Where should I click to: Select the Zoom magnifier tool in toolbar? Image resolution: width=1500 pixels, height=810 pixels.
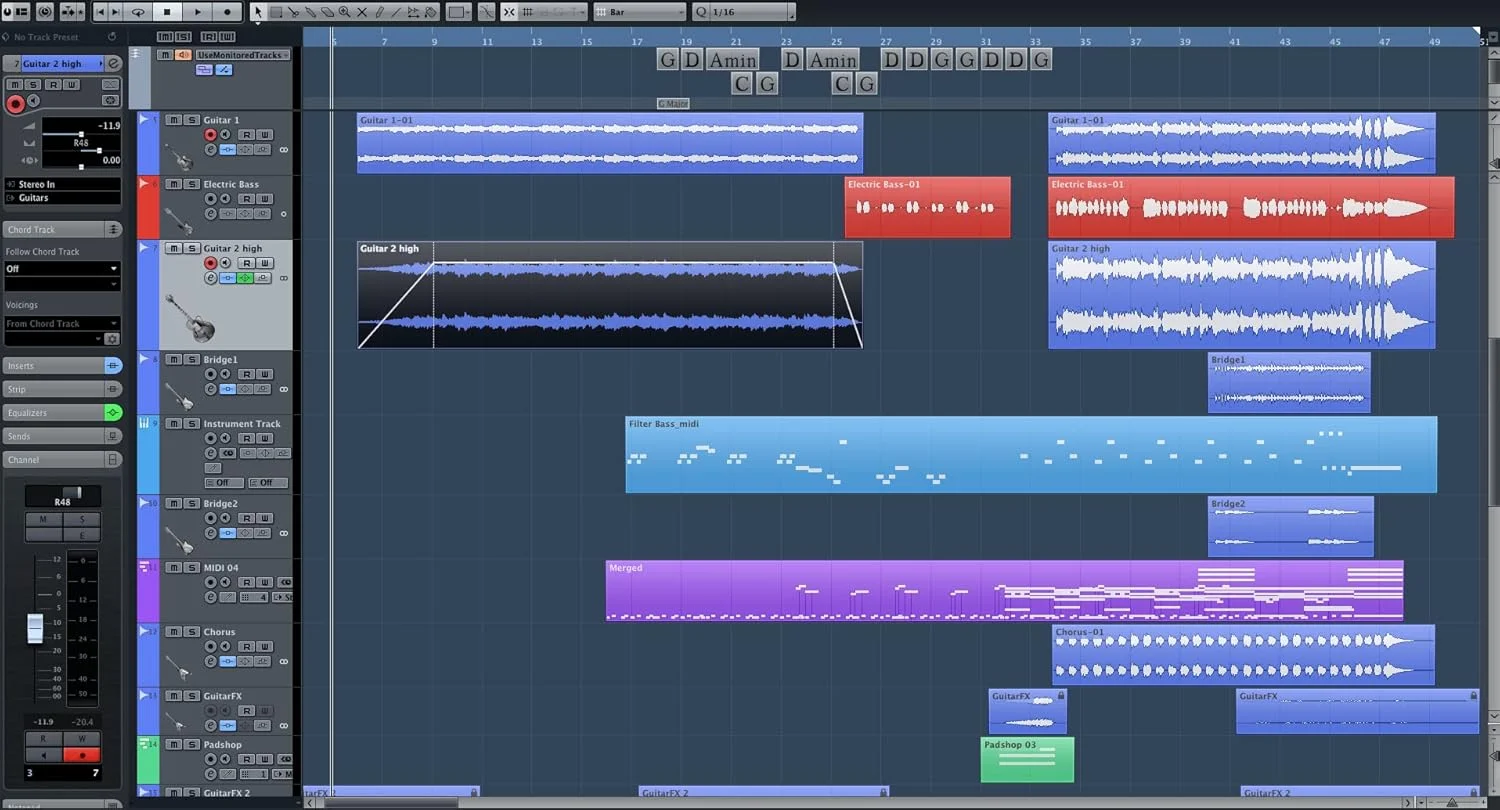[344, 12]
